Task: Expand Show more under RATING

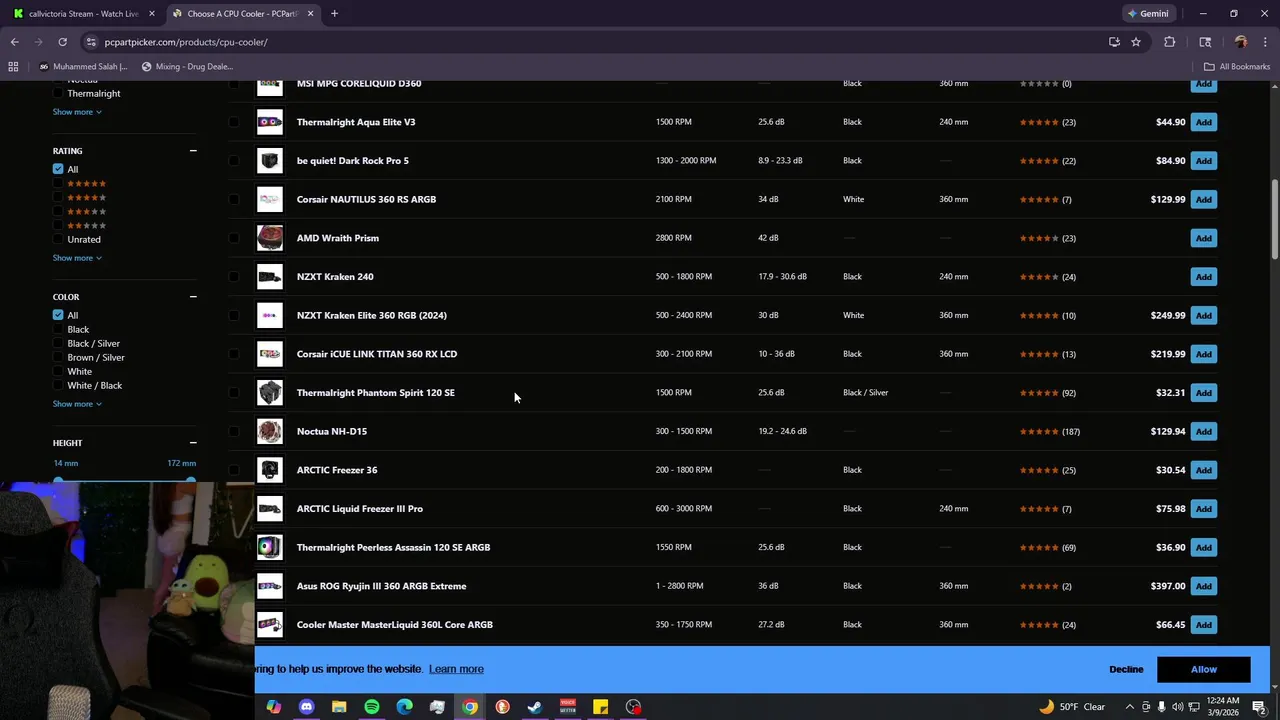Action: pos(77,258)
